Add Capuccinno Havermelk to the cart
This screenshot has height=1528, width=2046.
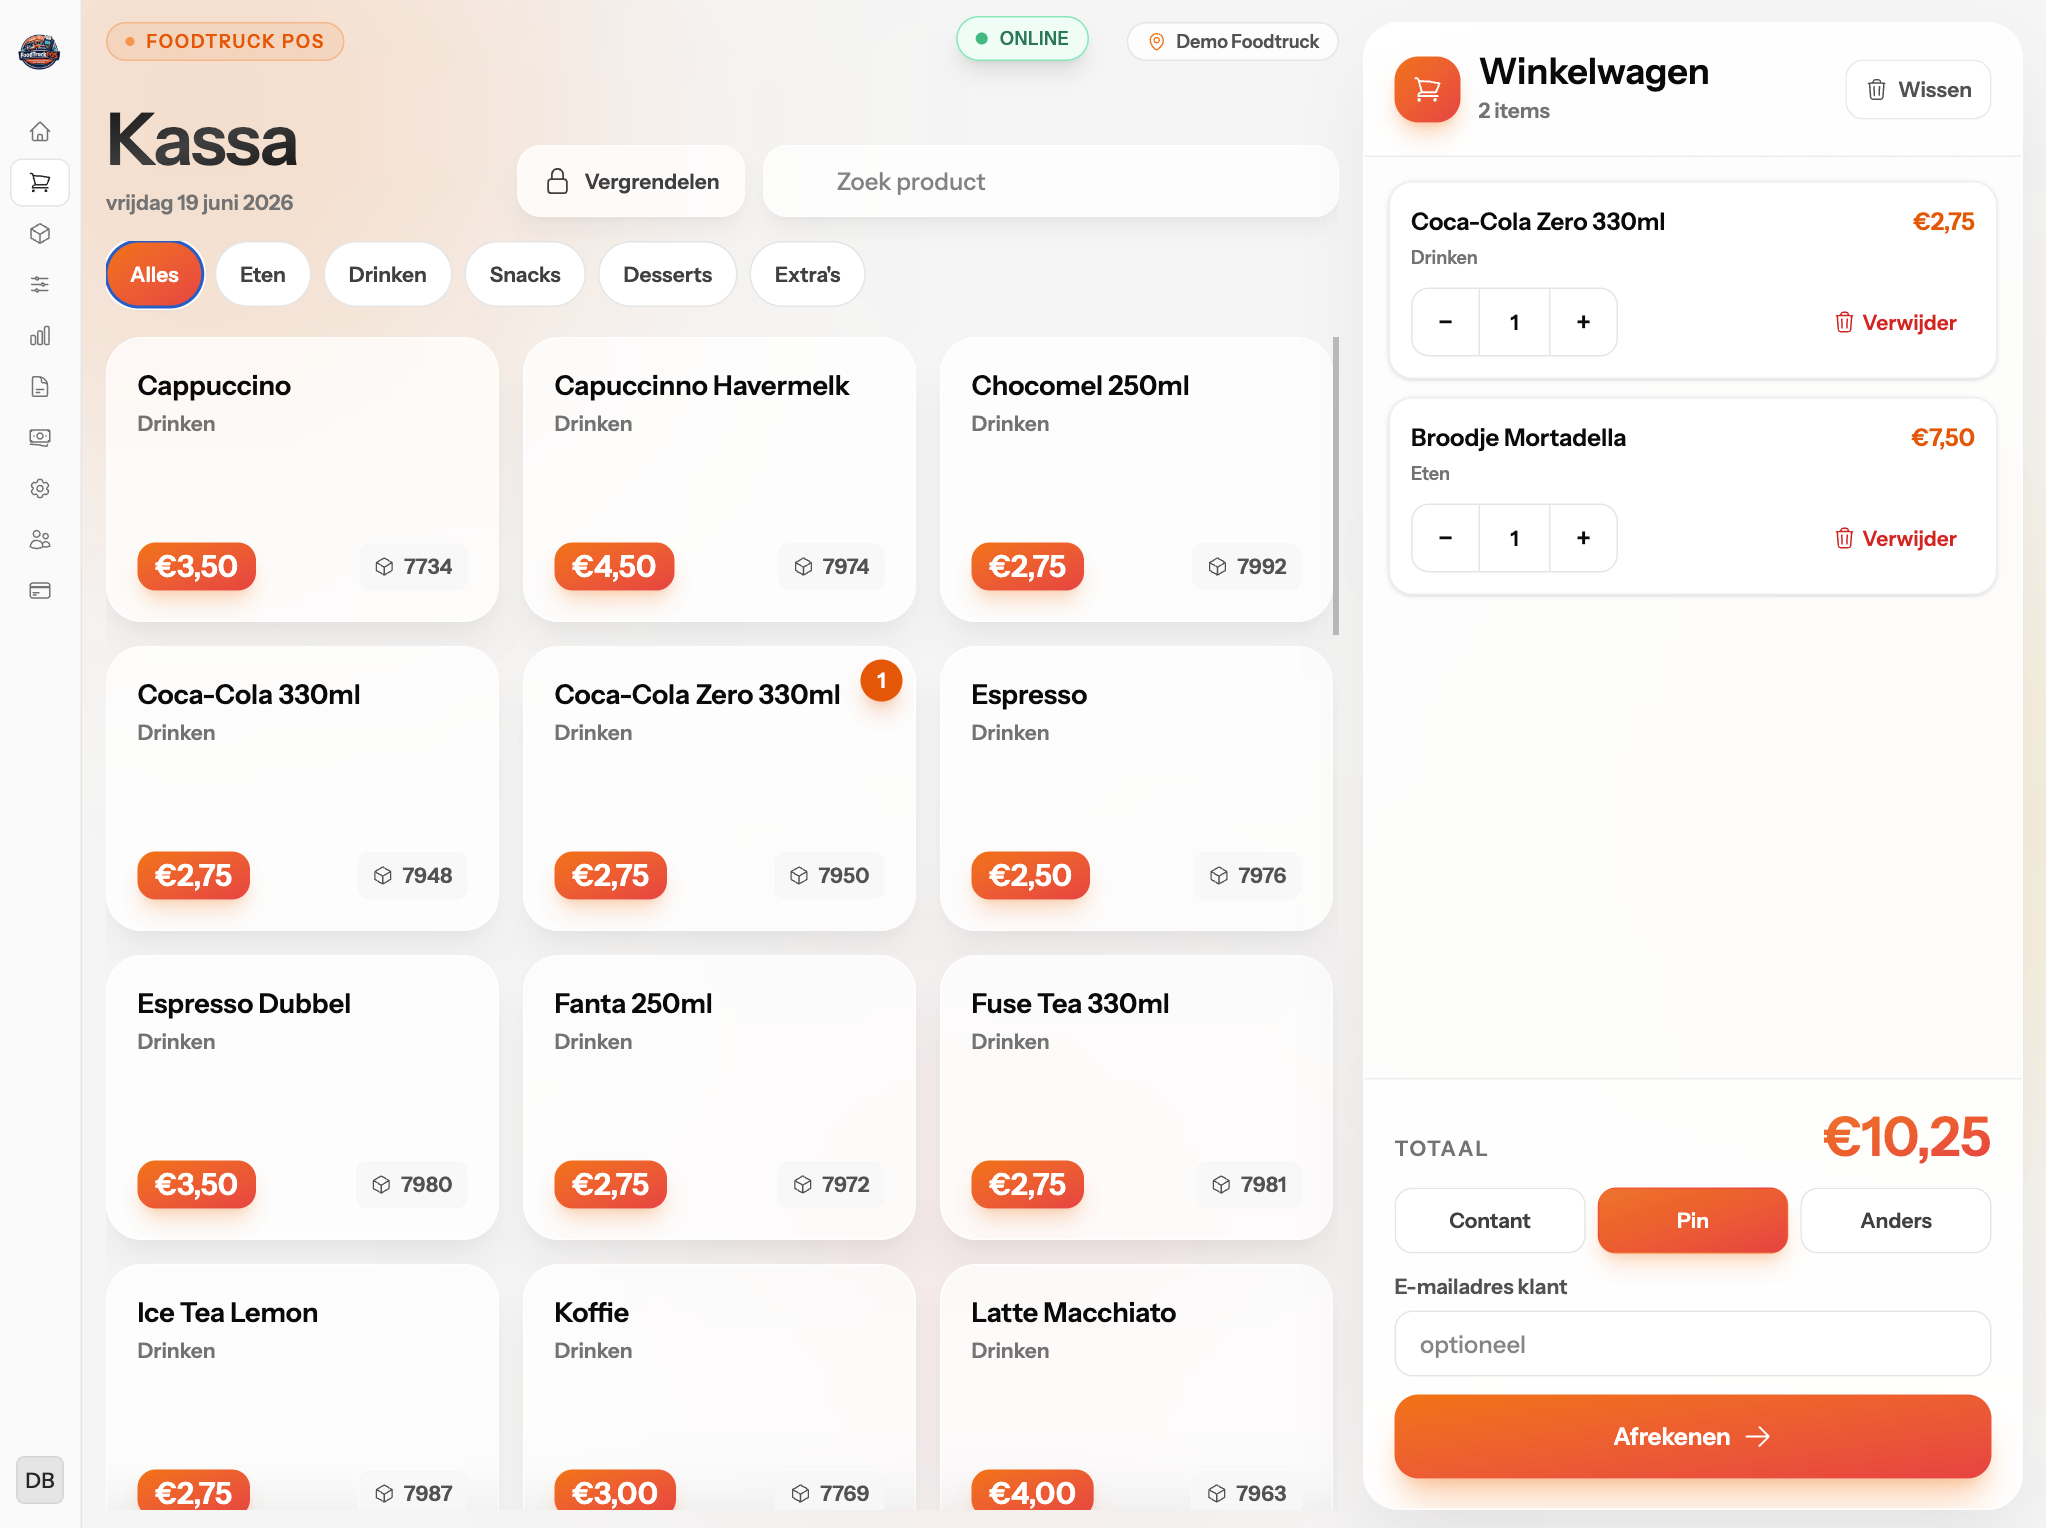[x=719, y=479]
